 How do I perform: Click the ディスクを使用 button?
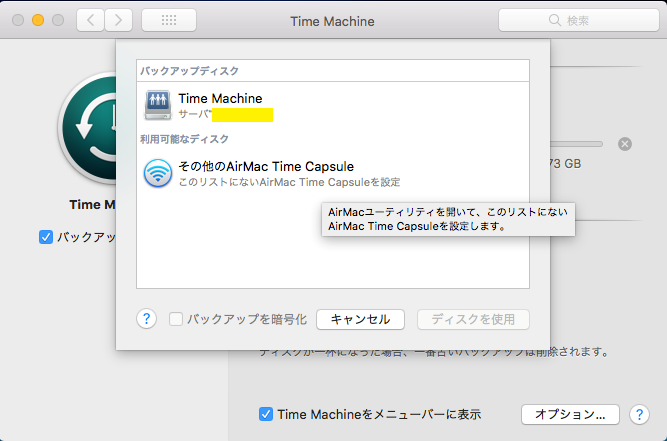tap(473, 320)
